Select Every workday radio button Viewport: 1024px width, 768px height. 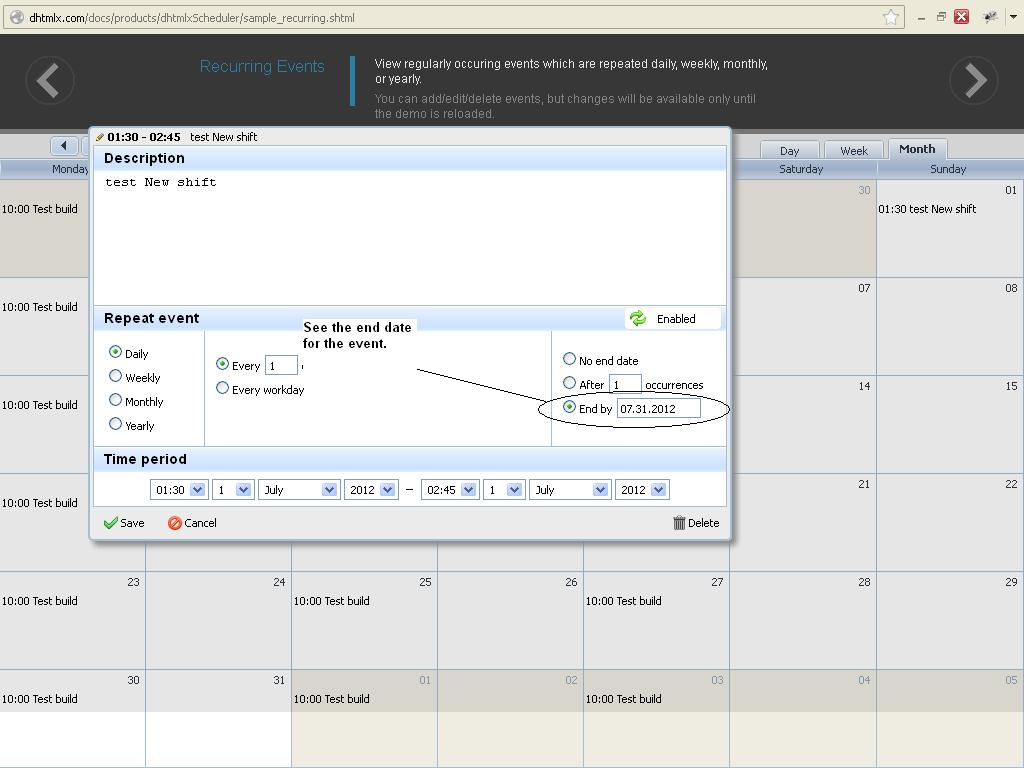(x=223, y=388)
